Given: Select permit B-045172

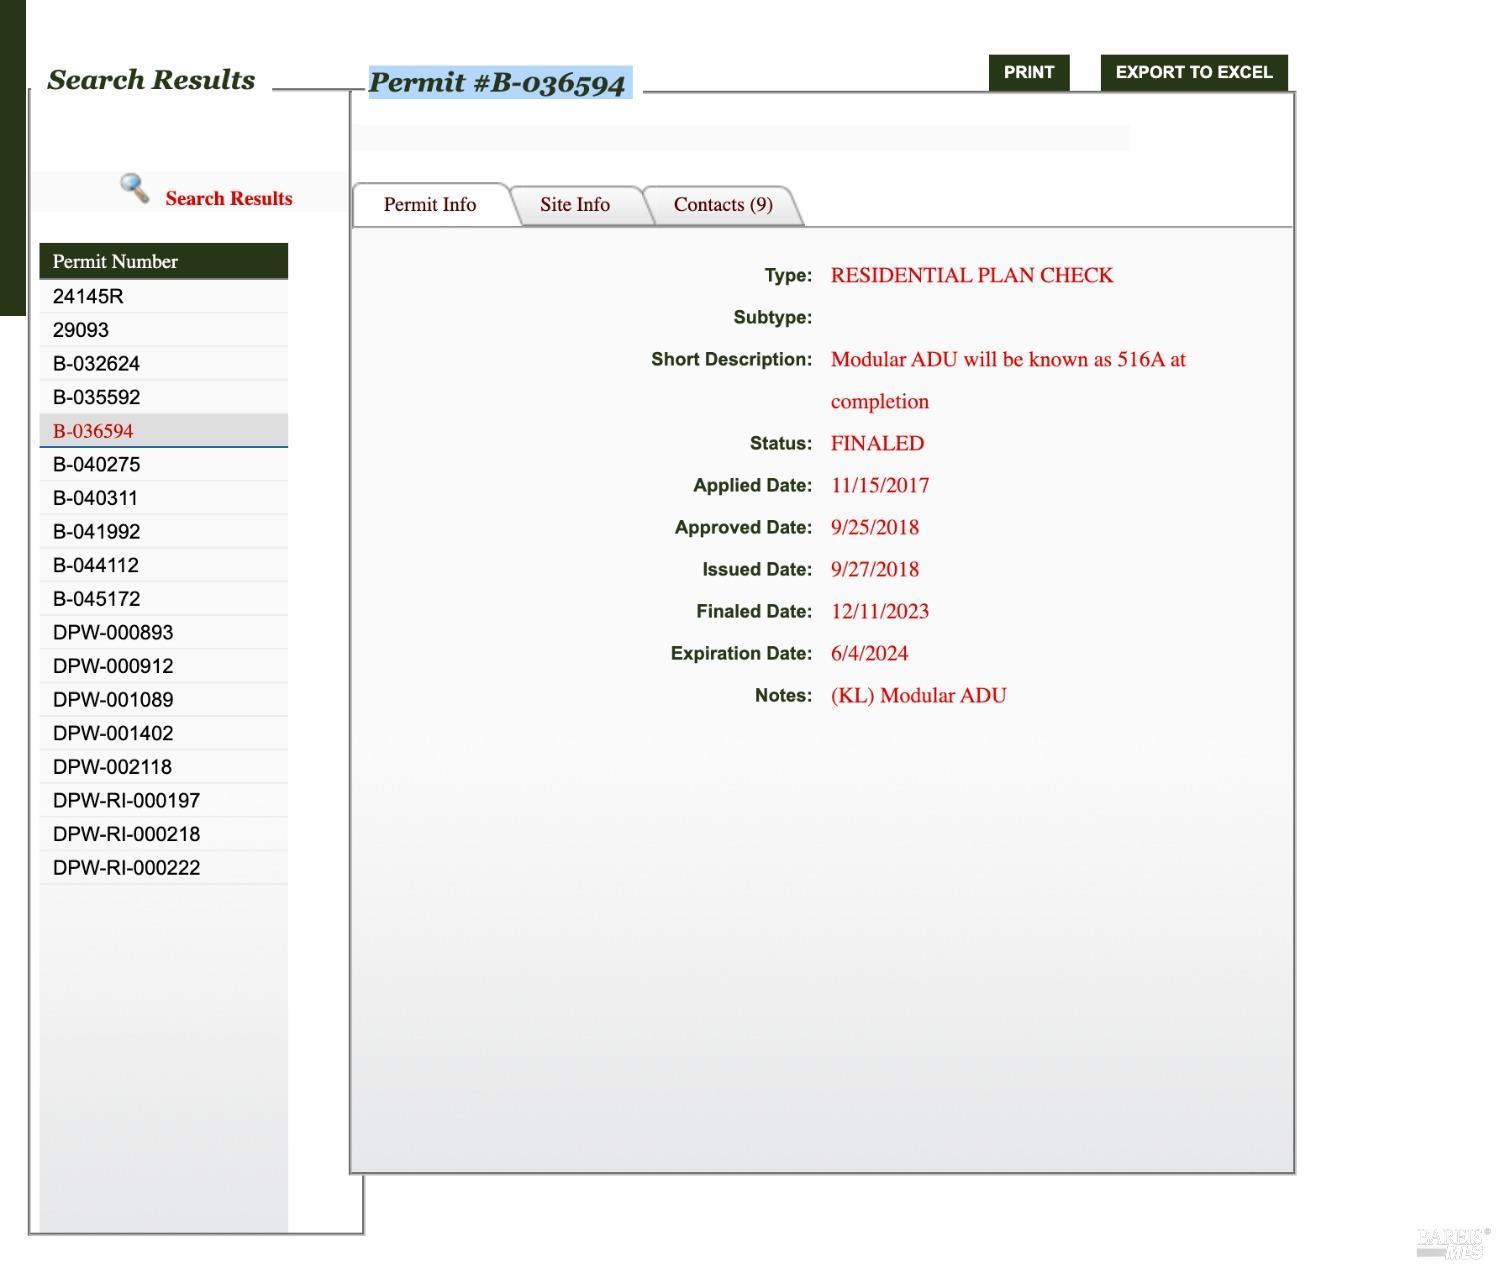Looking at the screenshot, I should (x=96, y=599).
